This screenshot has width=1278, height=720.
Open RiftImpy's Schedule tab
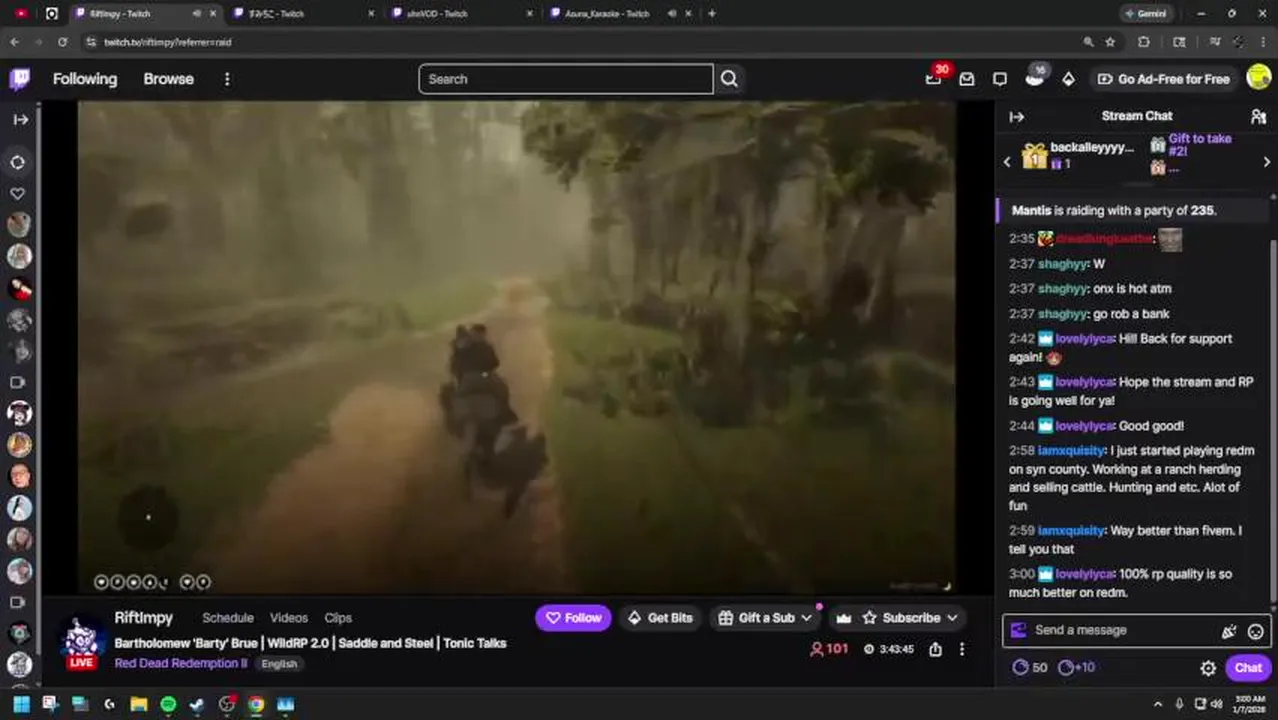point(228,618)
